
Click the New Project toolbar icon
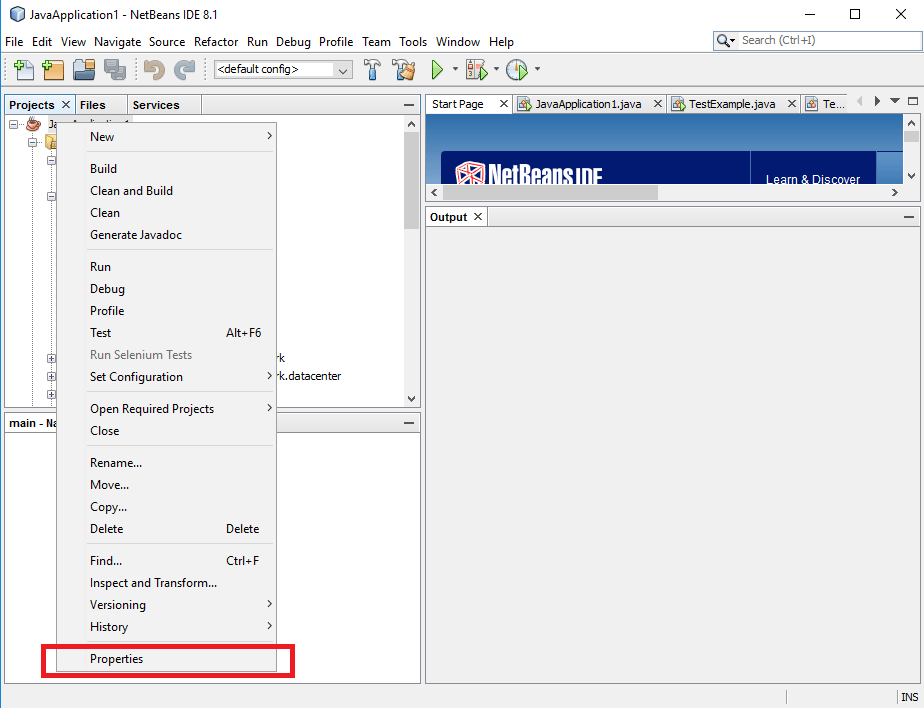[x=53, y=70]
